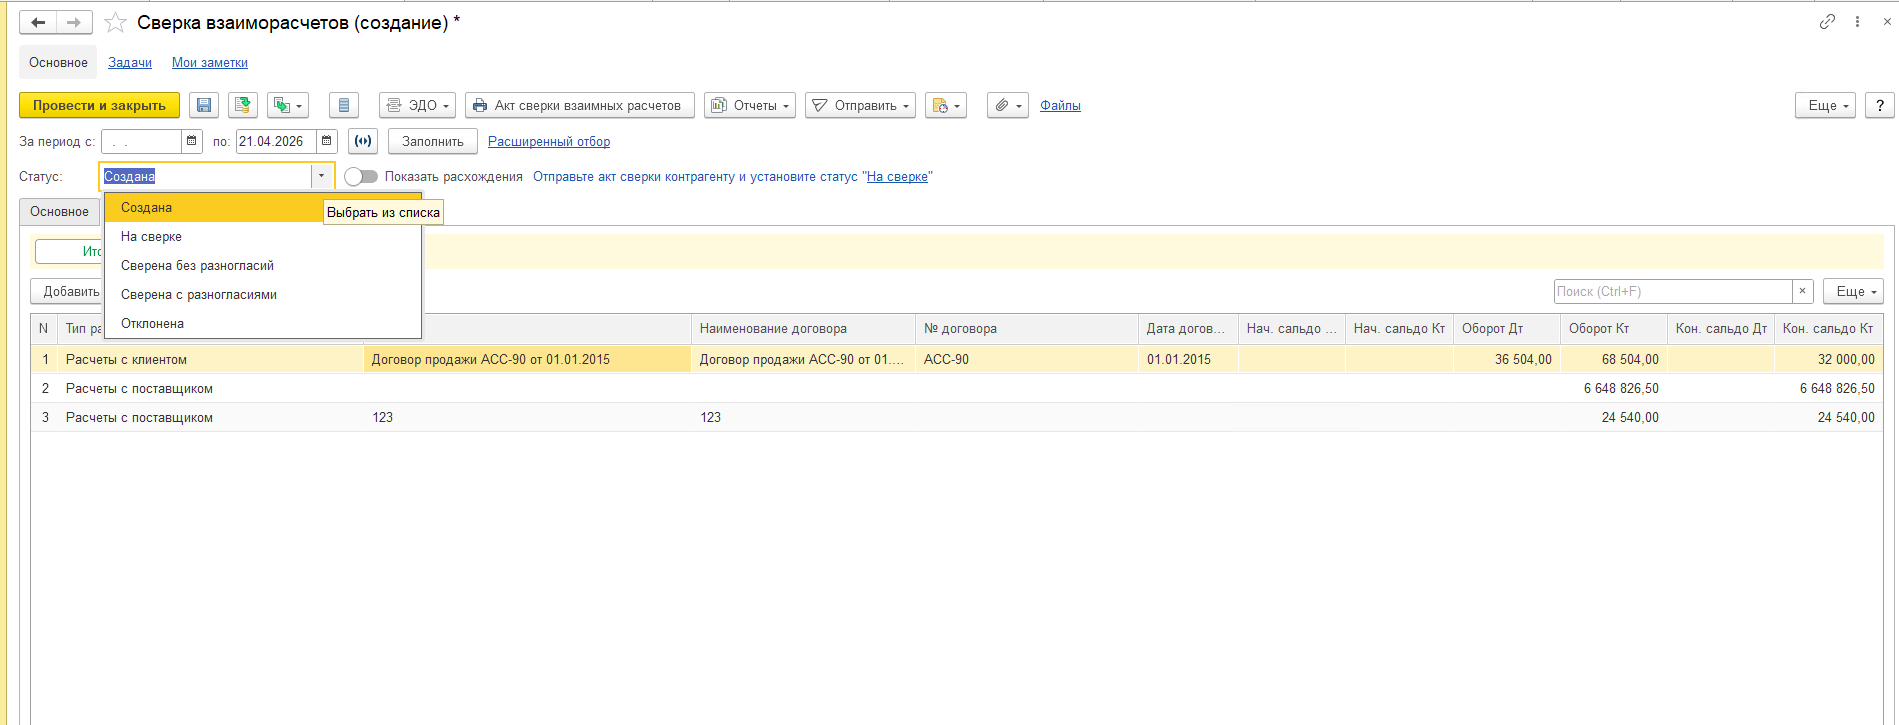This screenshot has height=725, width=1899.
Task: Click the "На сверке" status hyperlink
Action: pyautogui.click(x=897, y=176)
